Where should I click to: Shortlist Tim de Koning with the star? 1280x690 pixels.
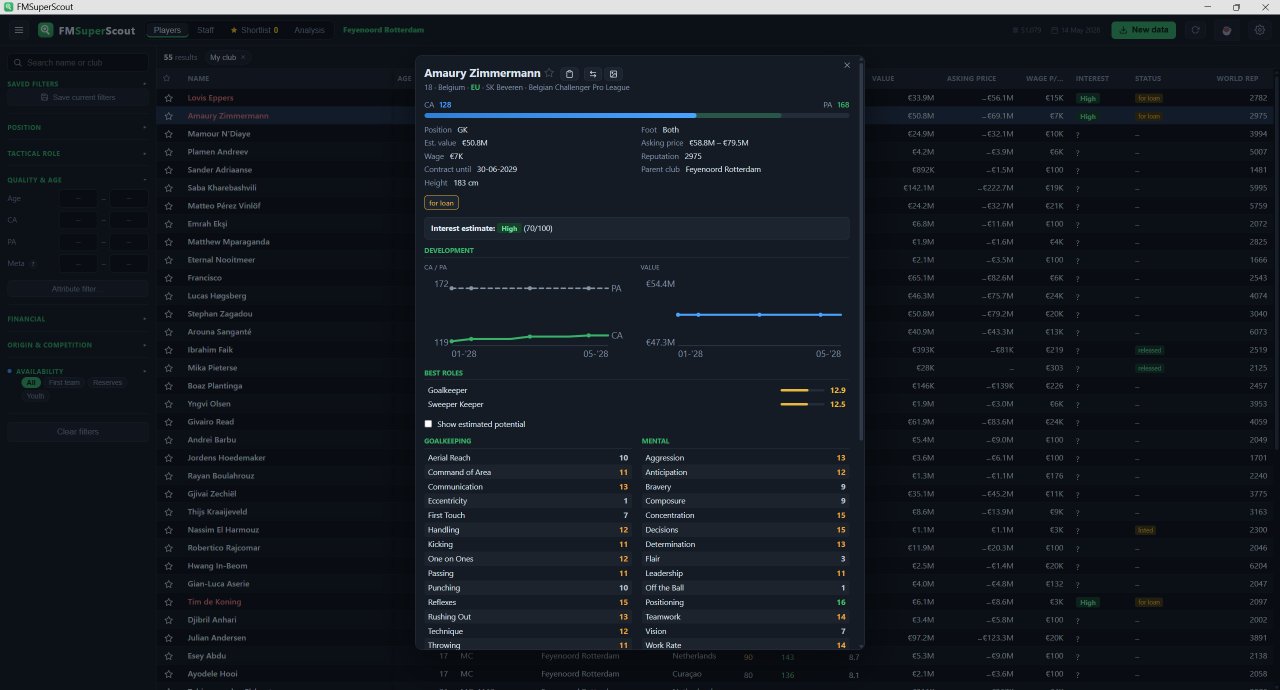(168, 602)
